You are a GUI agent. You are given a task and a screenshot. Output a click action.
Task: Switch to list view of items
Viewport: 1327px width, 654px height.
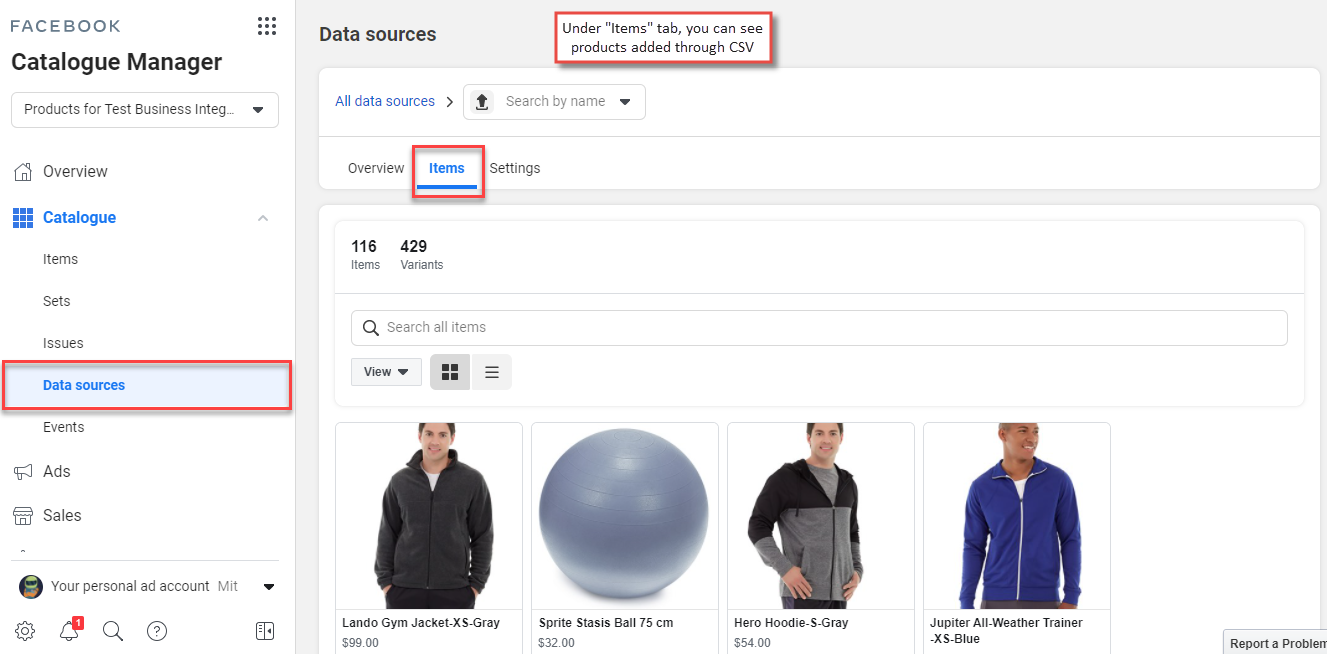(492, 372)
